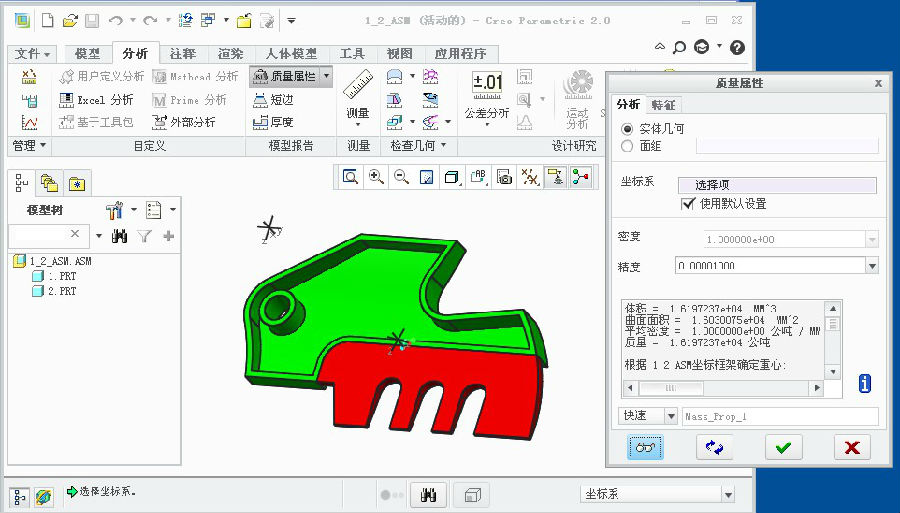Viewport: 900px width, 513px height.
Task: Click the preview eyeglasses button in dialog
Action: pyautogui.click(x=646, y=448)
